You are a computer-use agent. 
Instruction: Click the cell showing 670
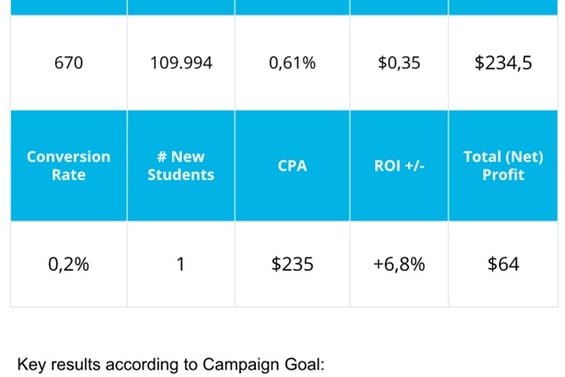click(x=68, y=63)
